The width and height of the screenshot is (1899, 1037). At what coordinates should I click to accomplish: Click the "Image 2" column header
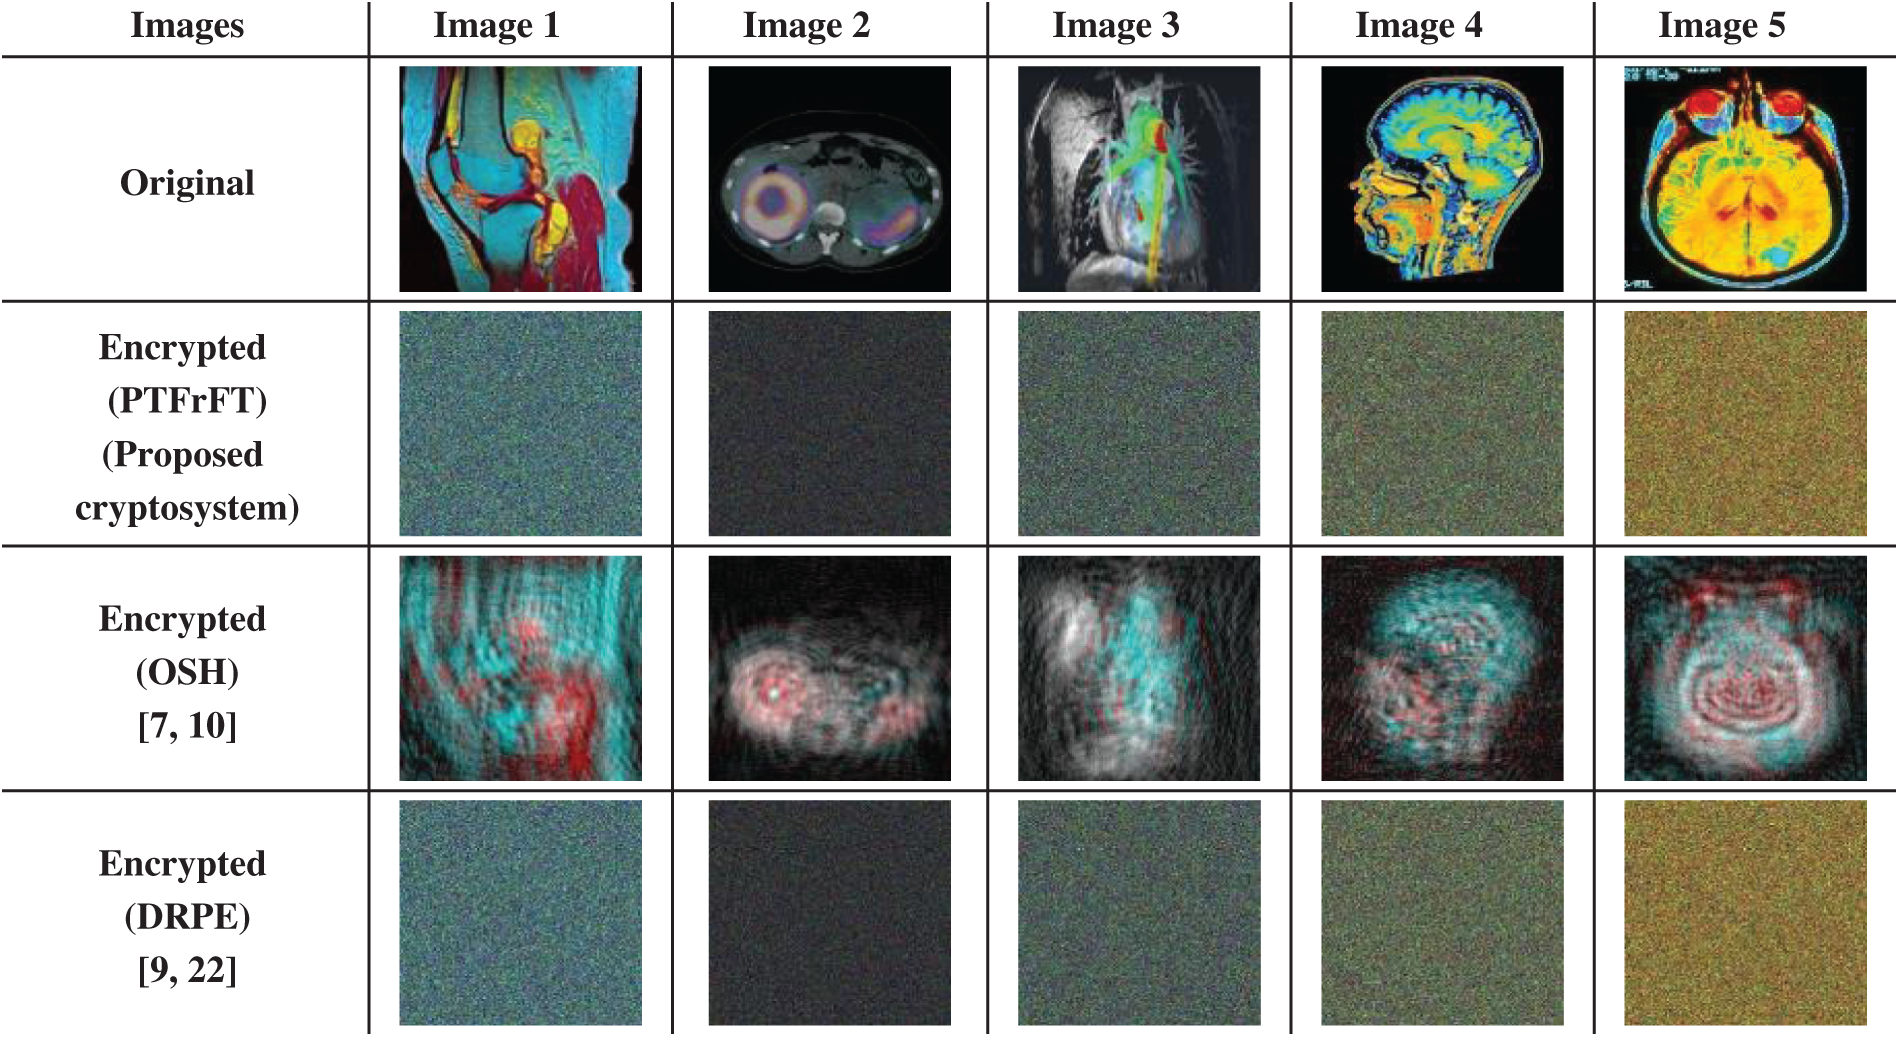click(x=806, y=26)
